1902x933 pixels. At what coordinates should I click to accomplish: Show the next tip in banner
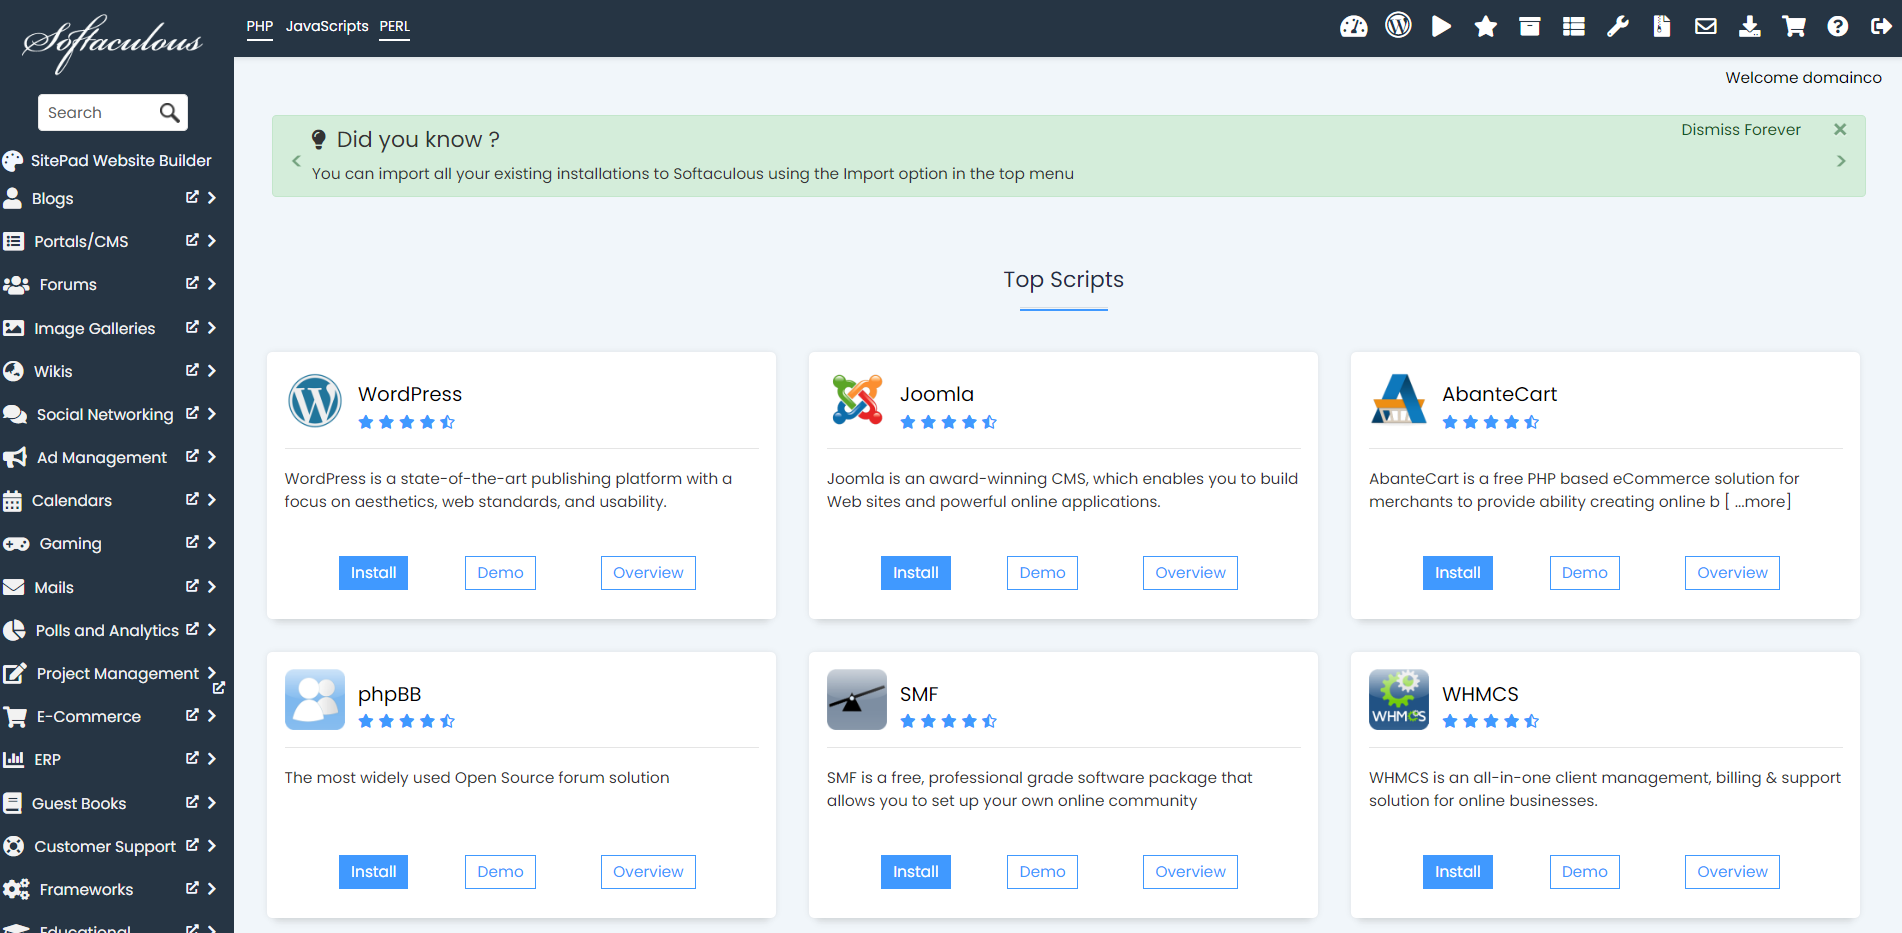[1841, 161]
